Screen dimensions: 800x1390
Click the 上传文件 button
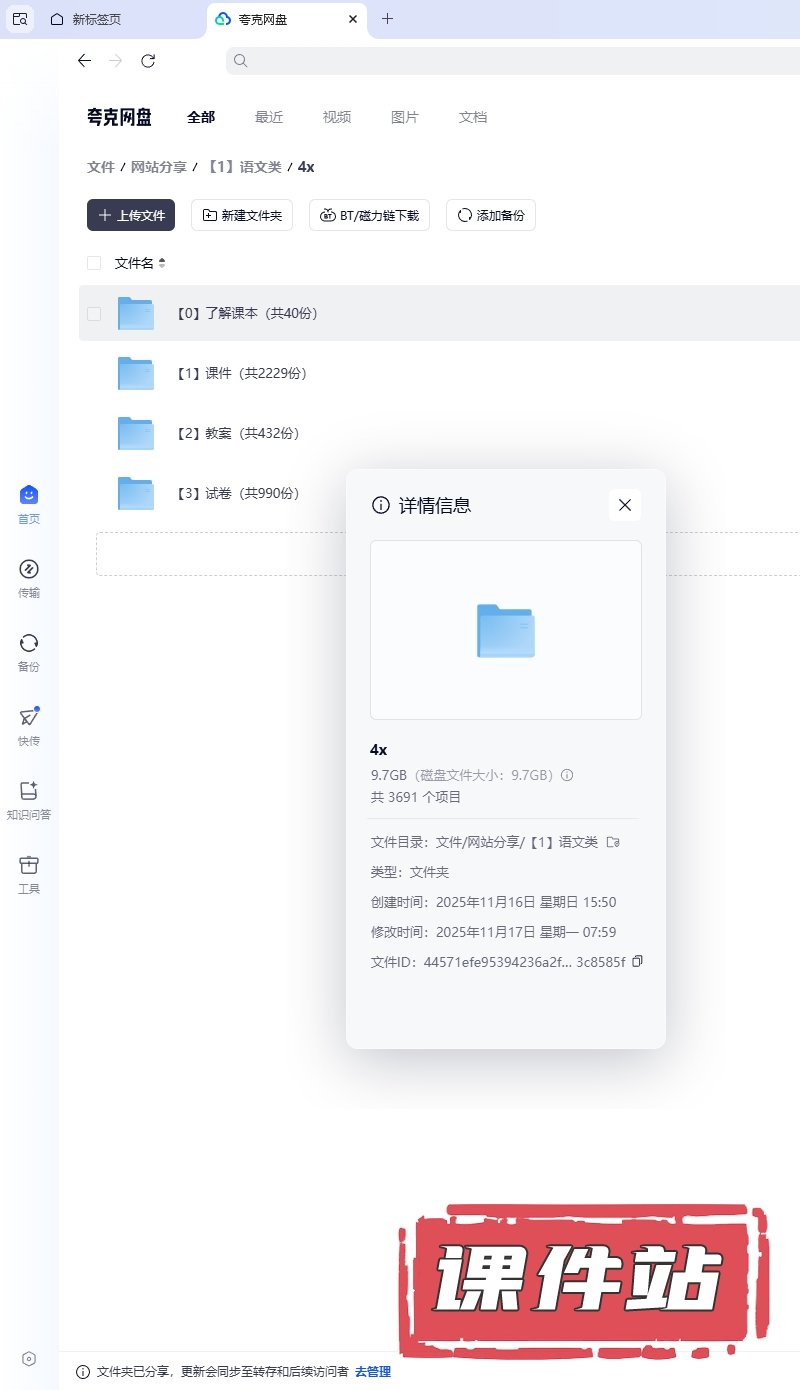point(131,215)
